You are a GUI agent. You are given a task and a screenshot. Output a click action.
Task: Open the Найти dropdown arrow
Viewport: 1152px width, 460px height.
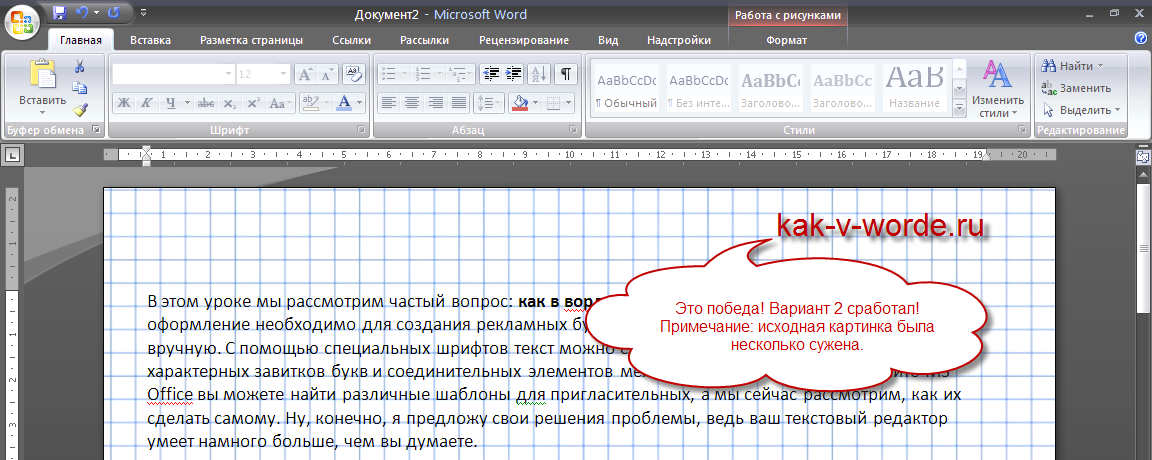1101,66
